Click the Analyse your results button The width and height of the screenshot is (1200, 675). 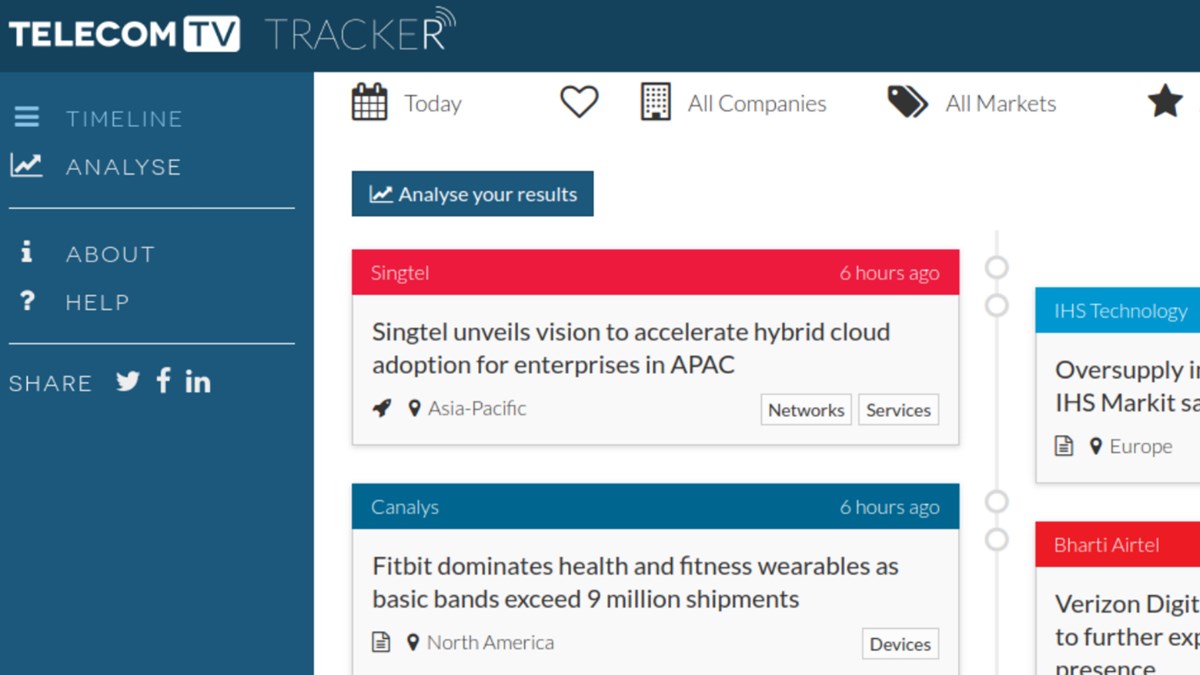click(472, 194)
